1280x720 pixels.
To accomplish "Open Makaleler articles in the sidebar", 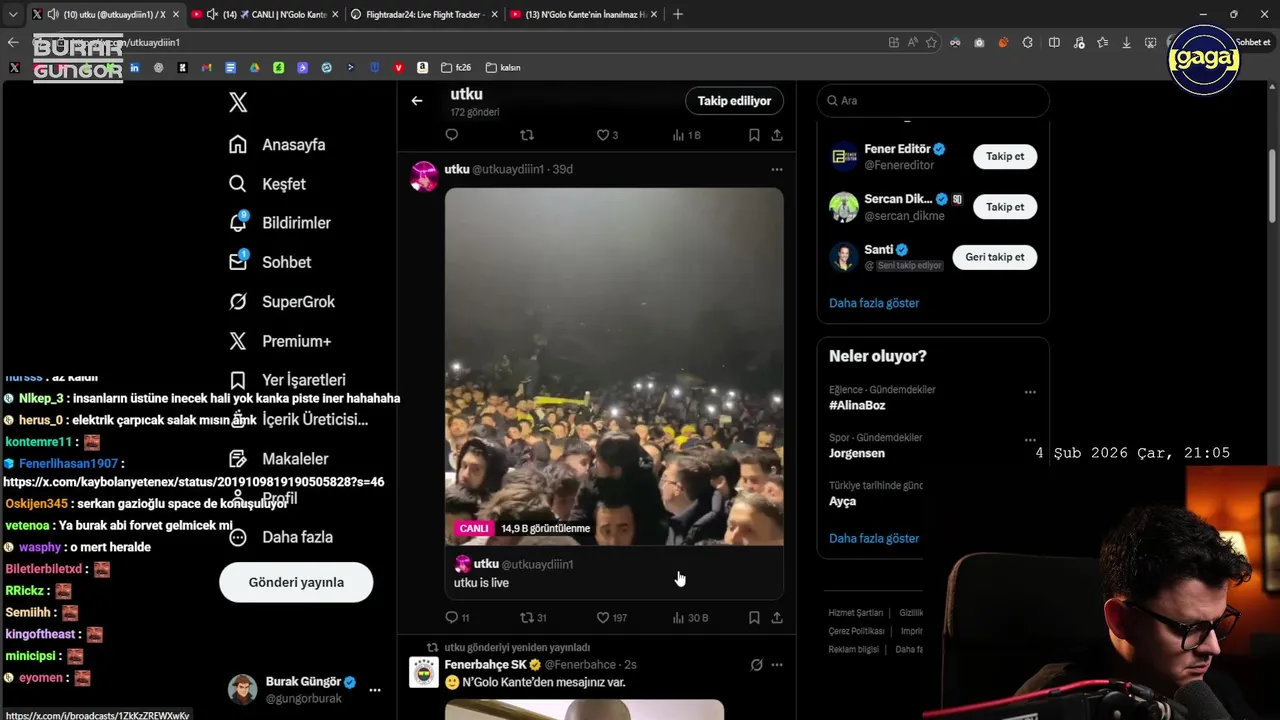I will click(278, 458).
